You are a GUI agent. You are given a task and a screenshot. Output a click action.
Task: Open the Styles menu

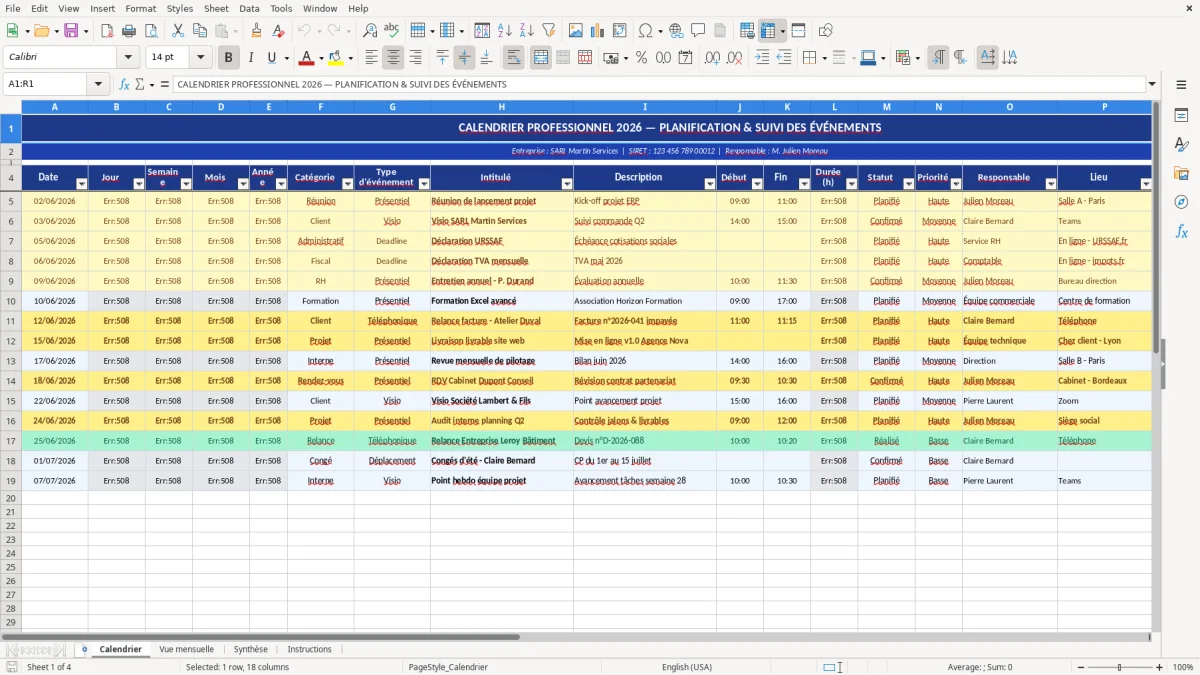[x=181, y=8]
